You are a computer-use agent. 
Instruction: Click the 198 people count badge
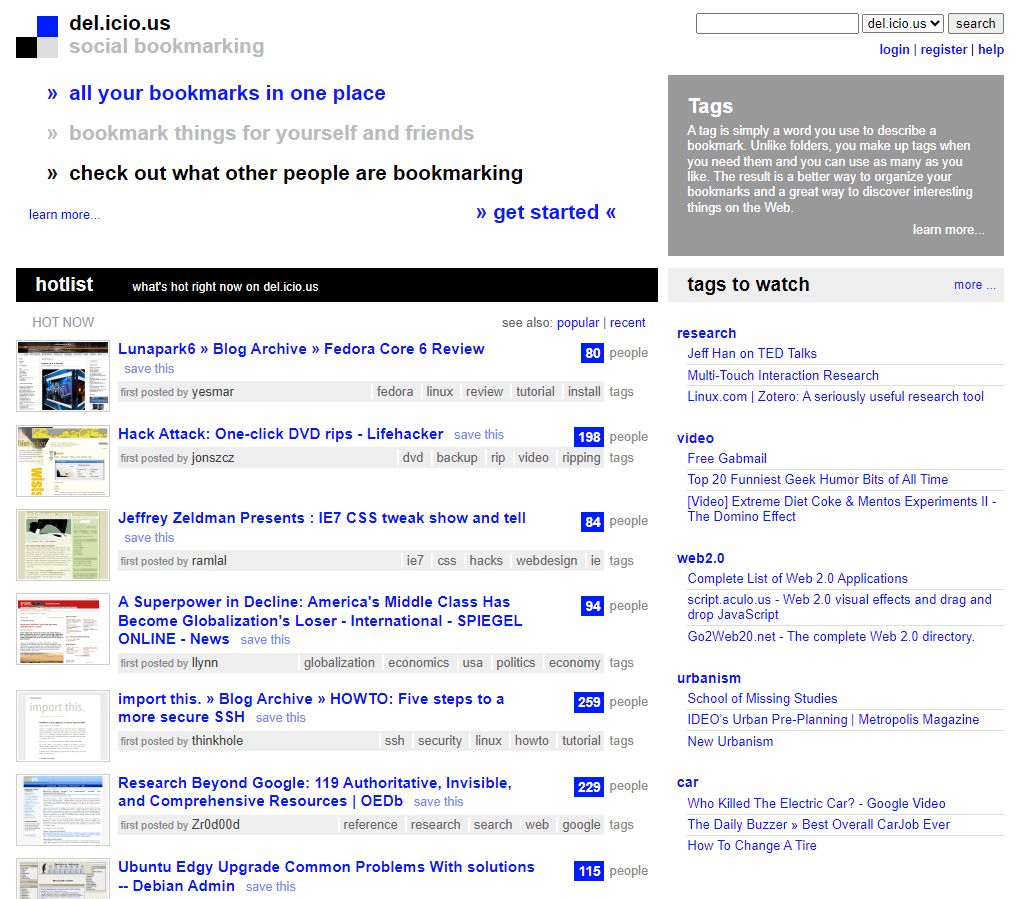[589, 437]
